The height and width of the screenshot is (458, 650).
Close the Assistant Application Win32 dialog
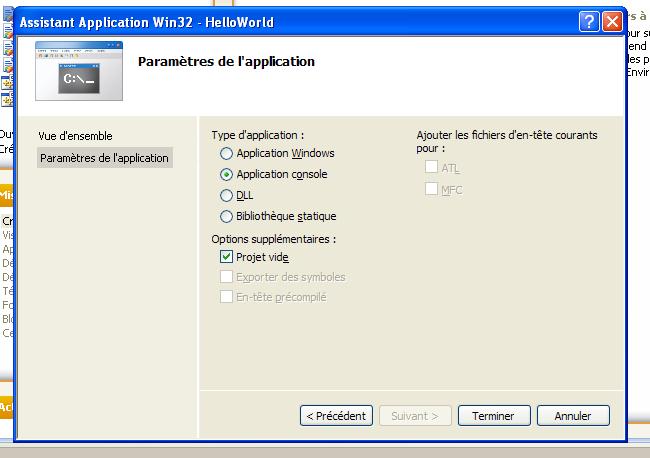point(612,22)
